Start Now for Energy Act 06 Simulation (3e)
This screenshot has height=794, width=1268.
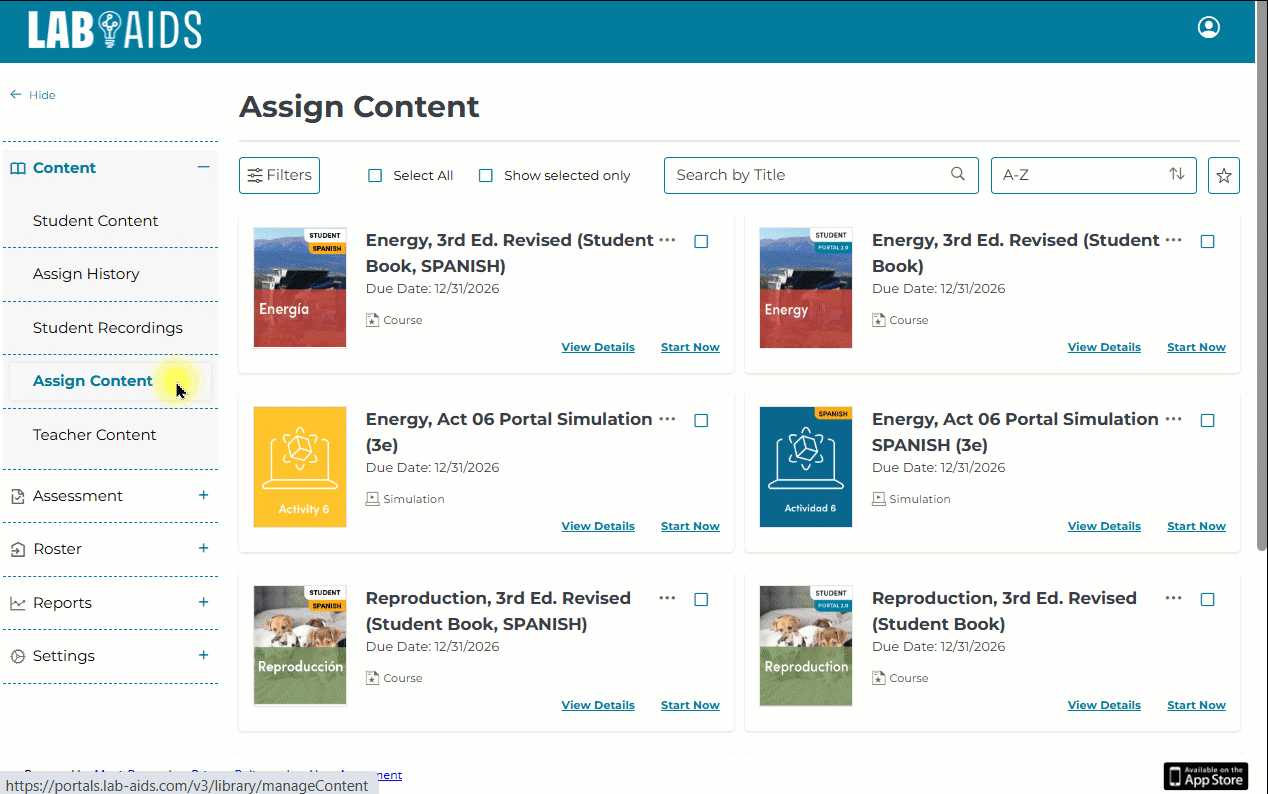click(690, 526)
